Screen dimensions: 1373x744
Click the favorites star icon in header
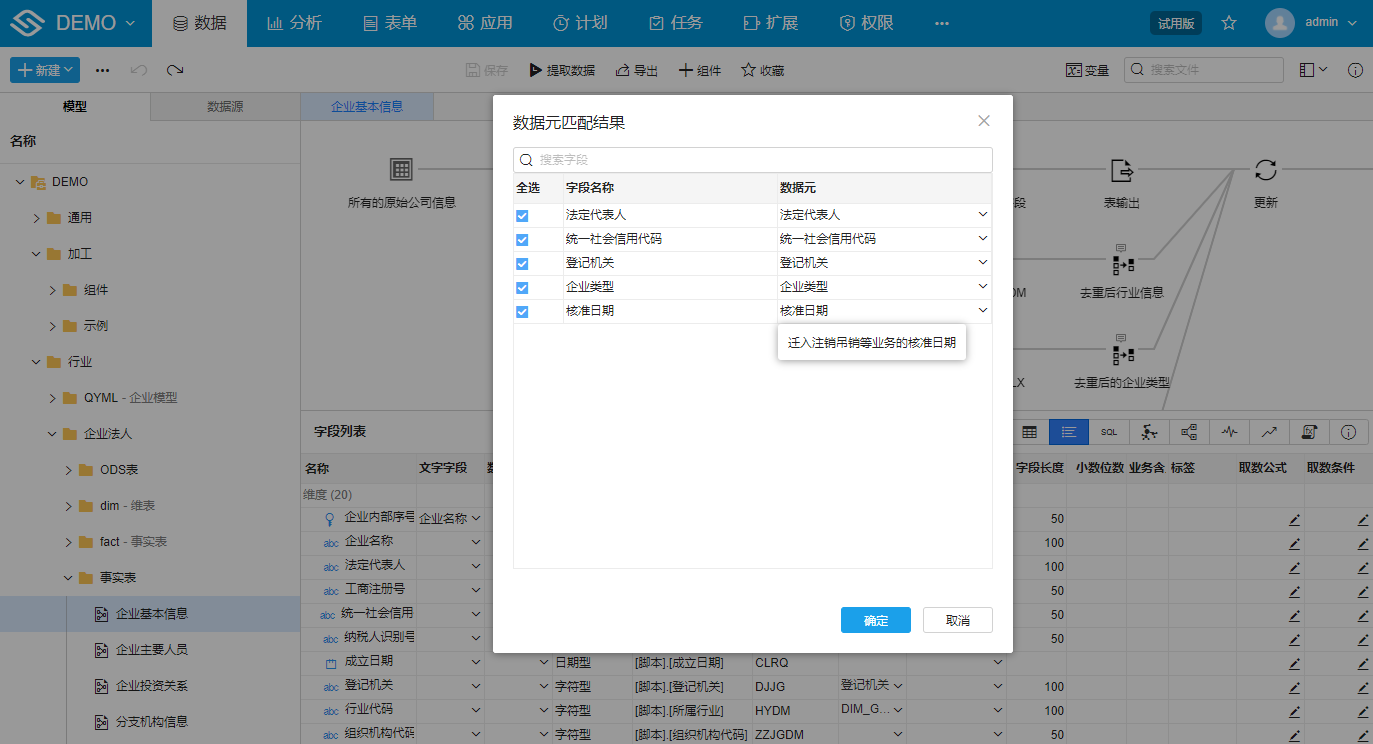tap(1229, 23)
